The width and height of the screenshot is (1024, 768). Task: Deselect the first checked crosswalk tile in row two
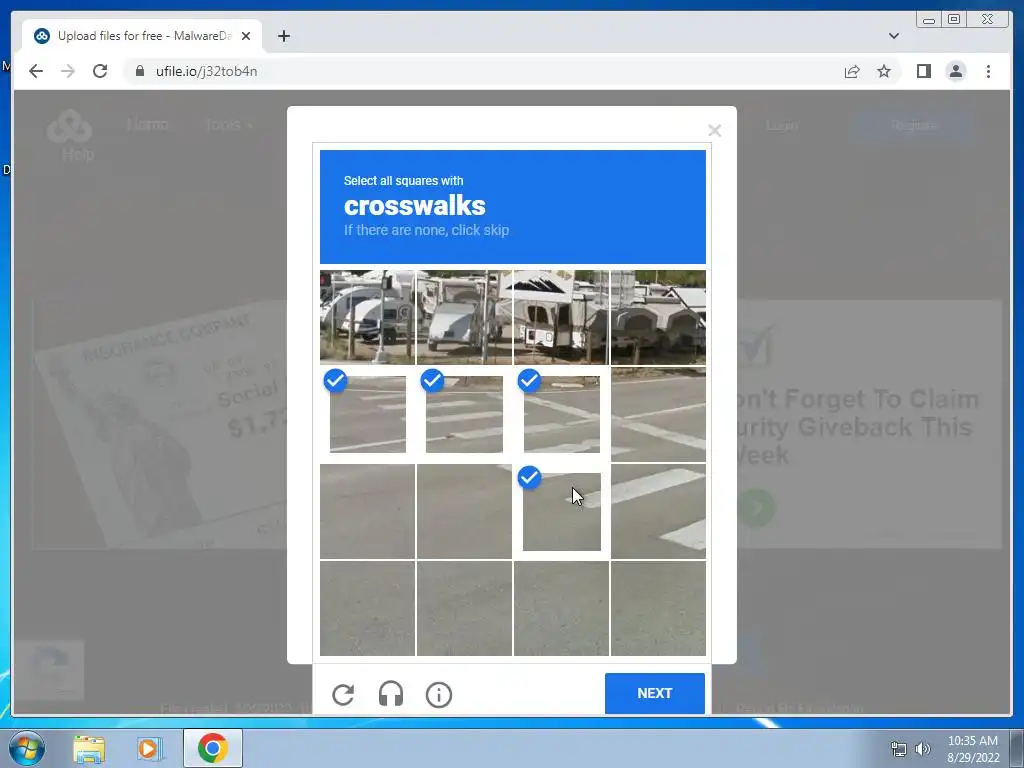pos(367,414)
